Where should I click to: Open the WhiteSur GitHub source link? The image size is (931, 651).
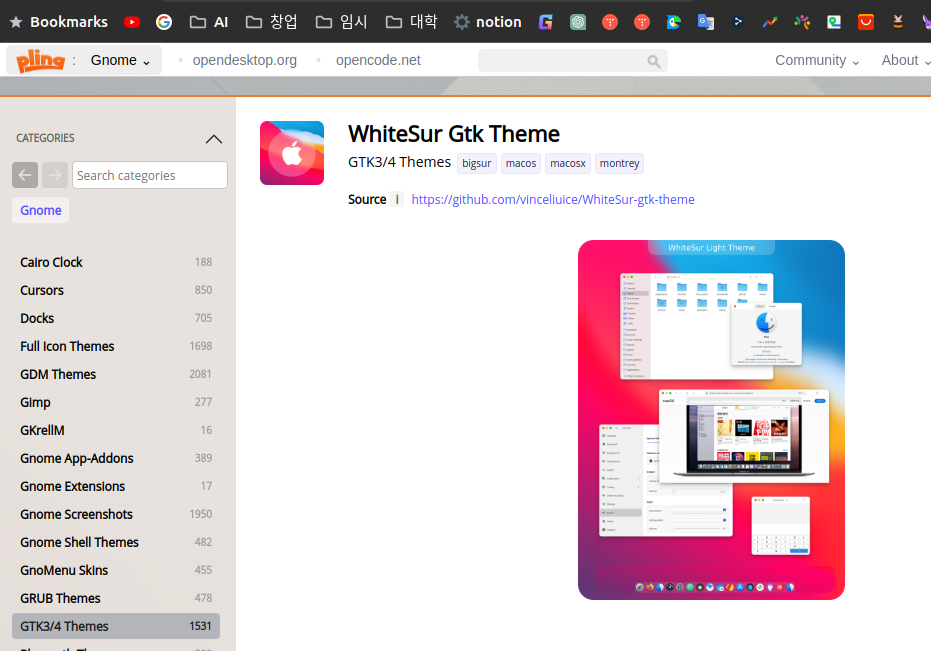[553, 200]
